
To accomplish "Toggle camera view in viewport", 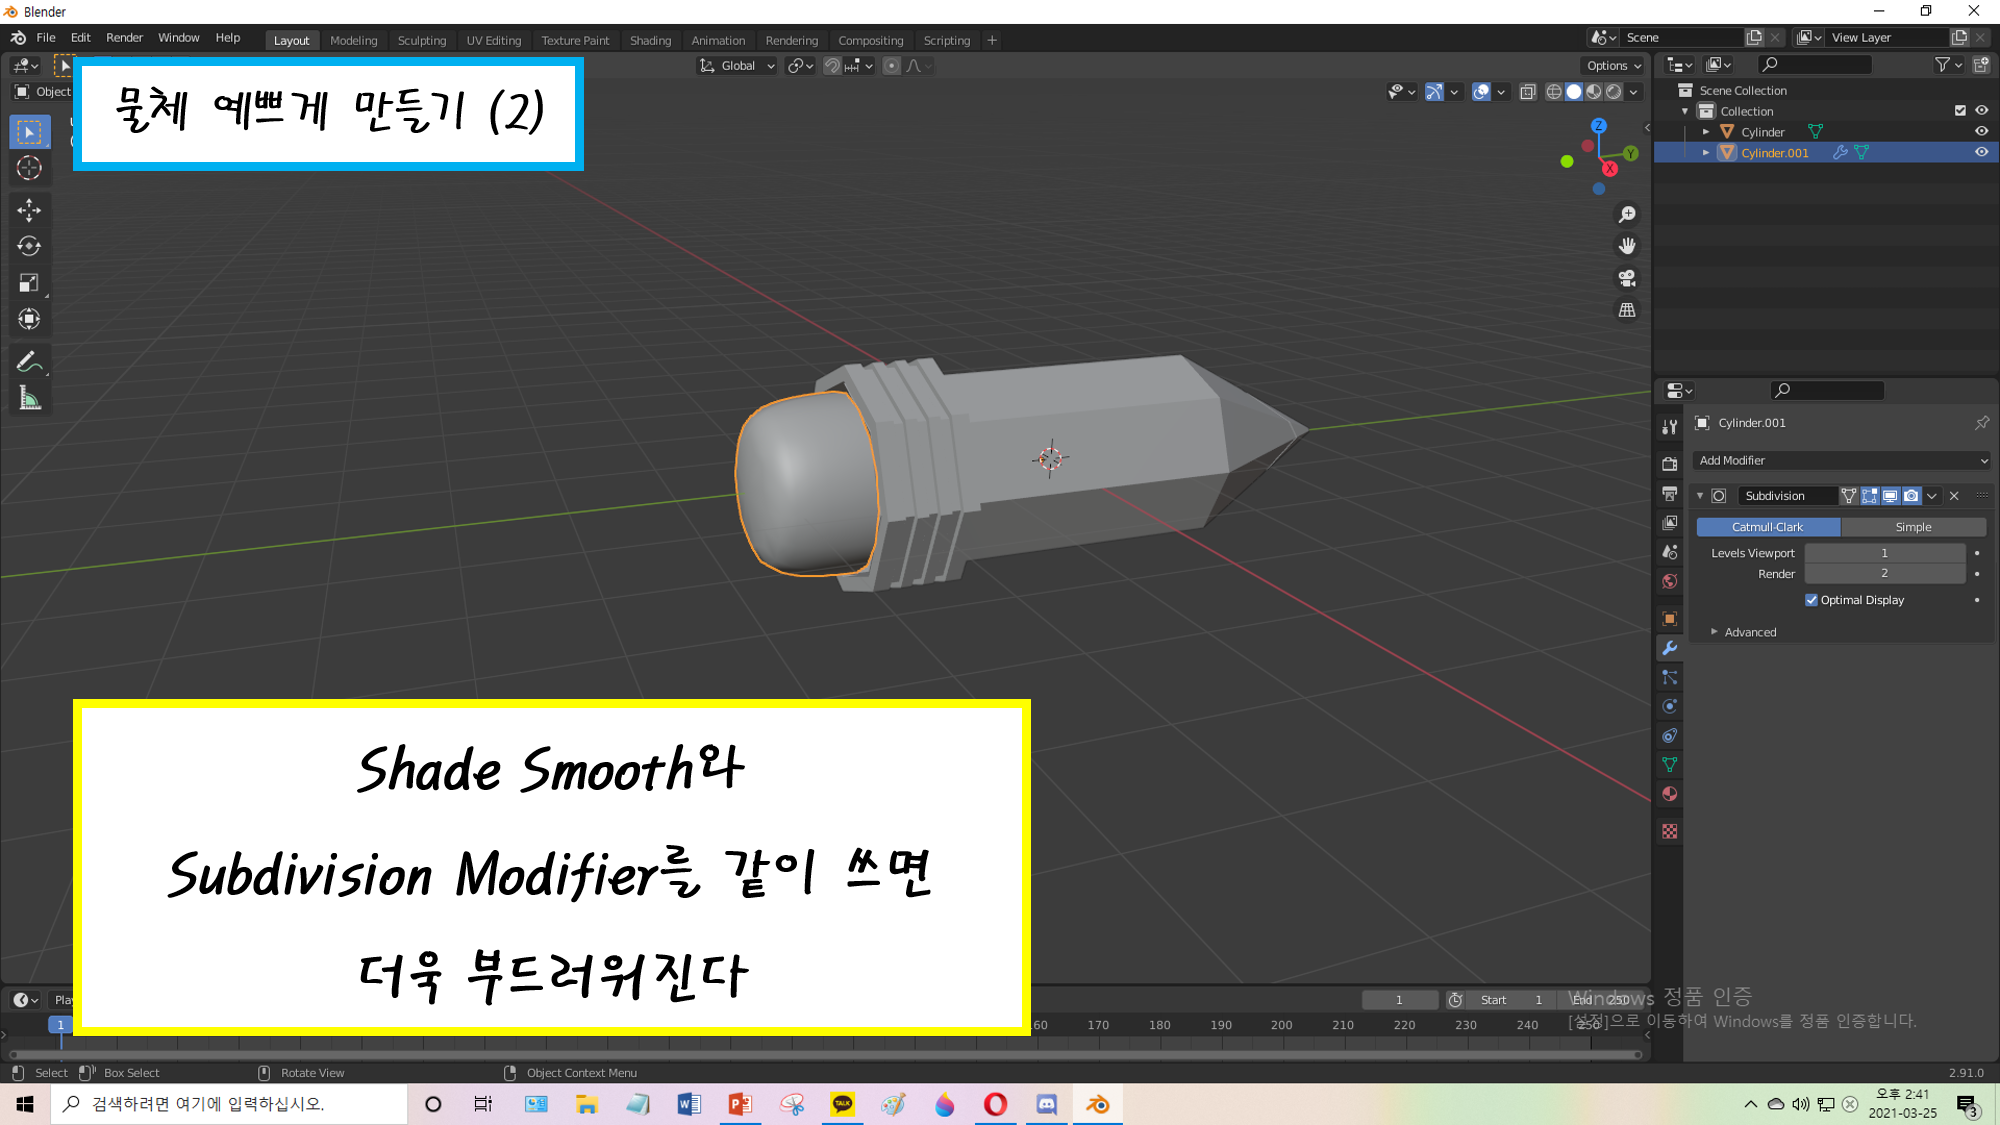I will [1627, 278].
